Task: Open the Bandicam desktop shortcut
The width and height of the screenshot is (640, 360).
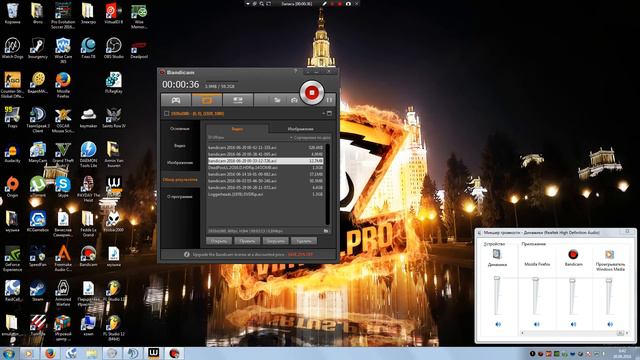Action: pos(88,256)
